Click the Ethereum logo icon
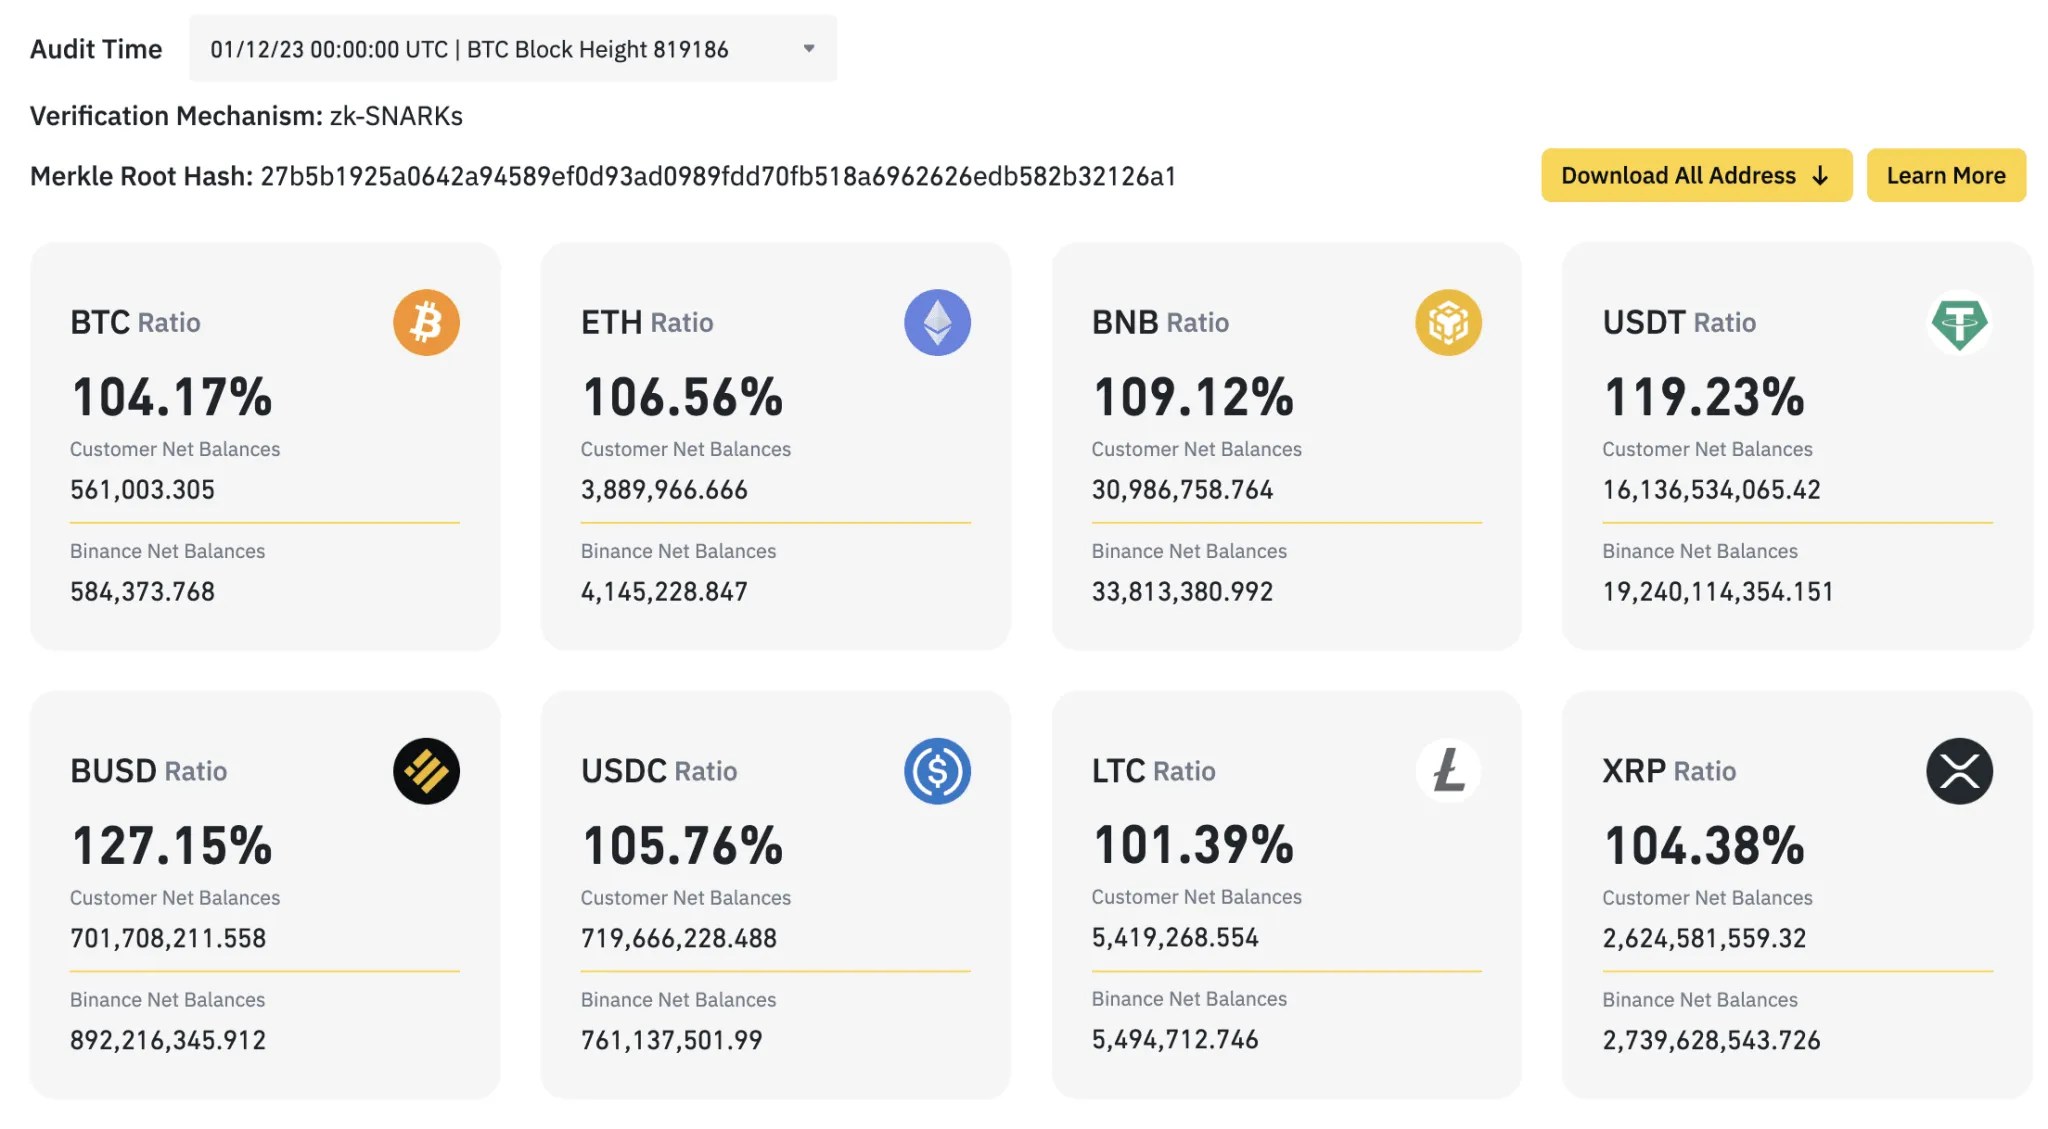 point(937,322)
